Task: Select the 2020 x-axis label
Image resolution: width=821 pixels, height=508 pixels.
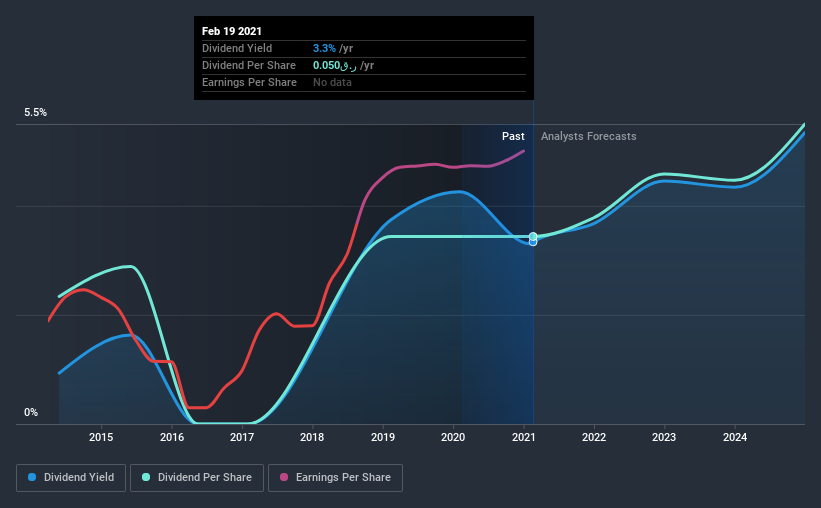Action: (x=453, y=437)
